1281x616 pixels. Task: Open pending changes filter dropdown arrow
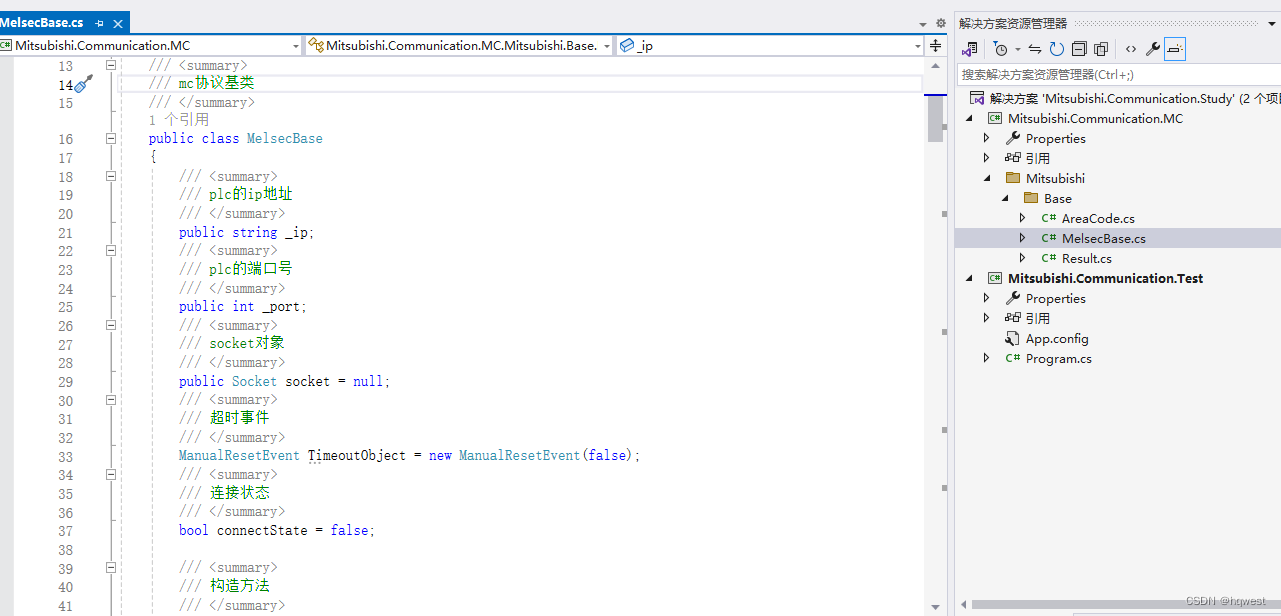(1017, 49)
